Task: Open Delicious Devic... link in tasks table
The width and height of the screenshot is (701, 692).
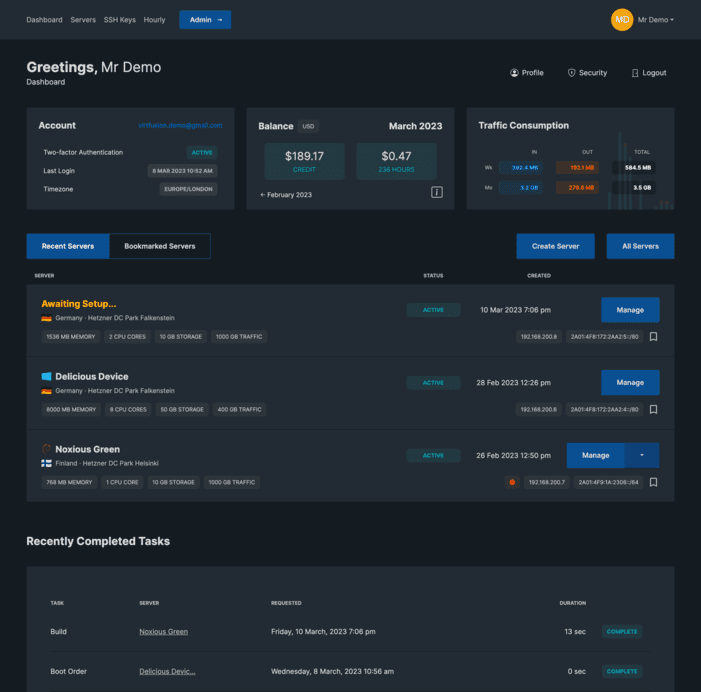Action: [x=167, y=671]
